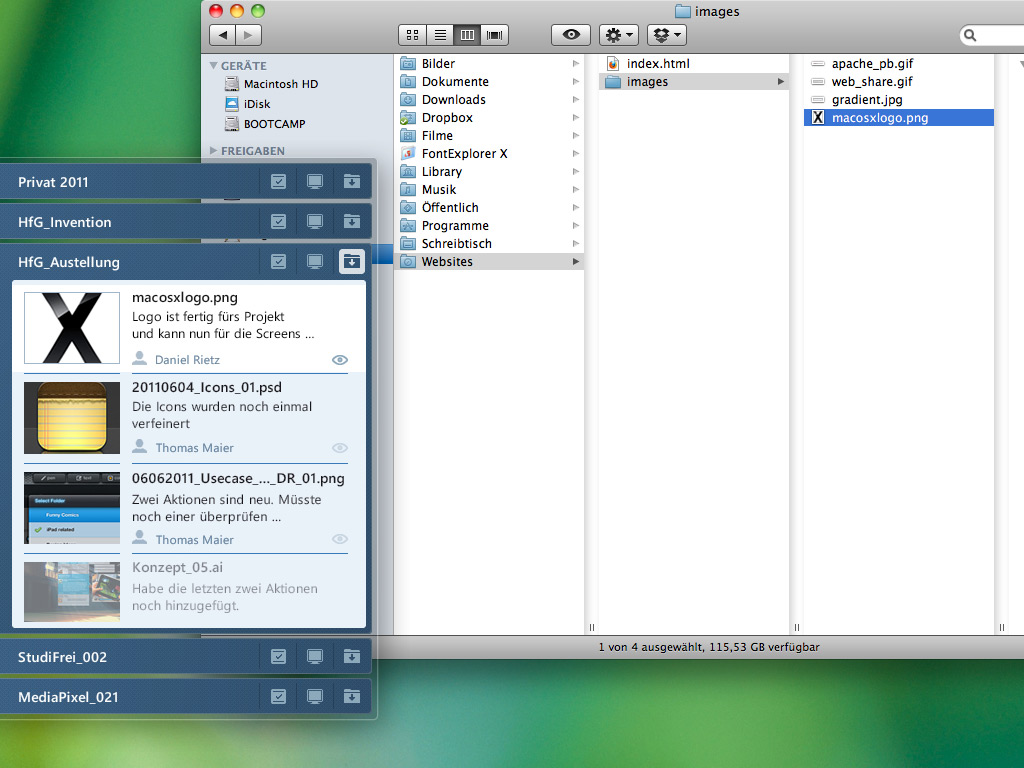
Task: Open the yellow notes icon thumbnail
Action: point(72,418)
